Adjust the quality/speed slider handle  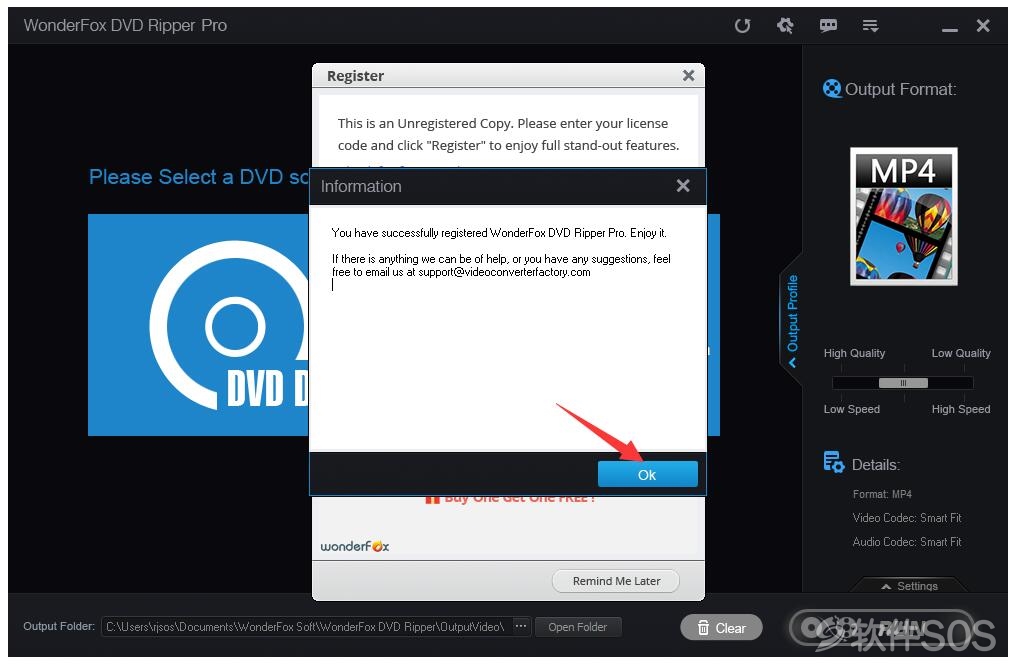click(x=903, y=383)
